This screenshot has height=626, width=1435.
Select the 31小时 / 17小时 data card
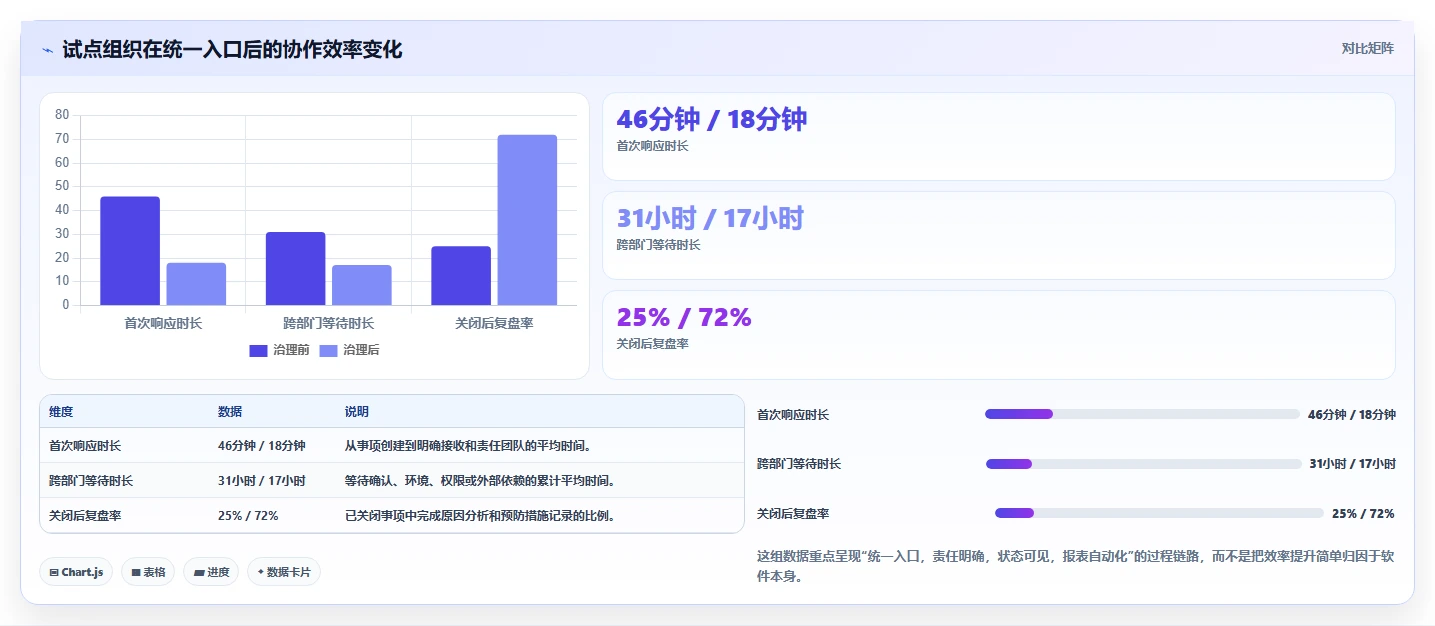tap(998, 235)
